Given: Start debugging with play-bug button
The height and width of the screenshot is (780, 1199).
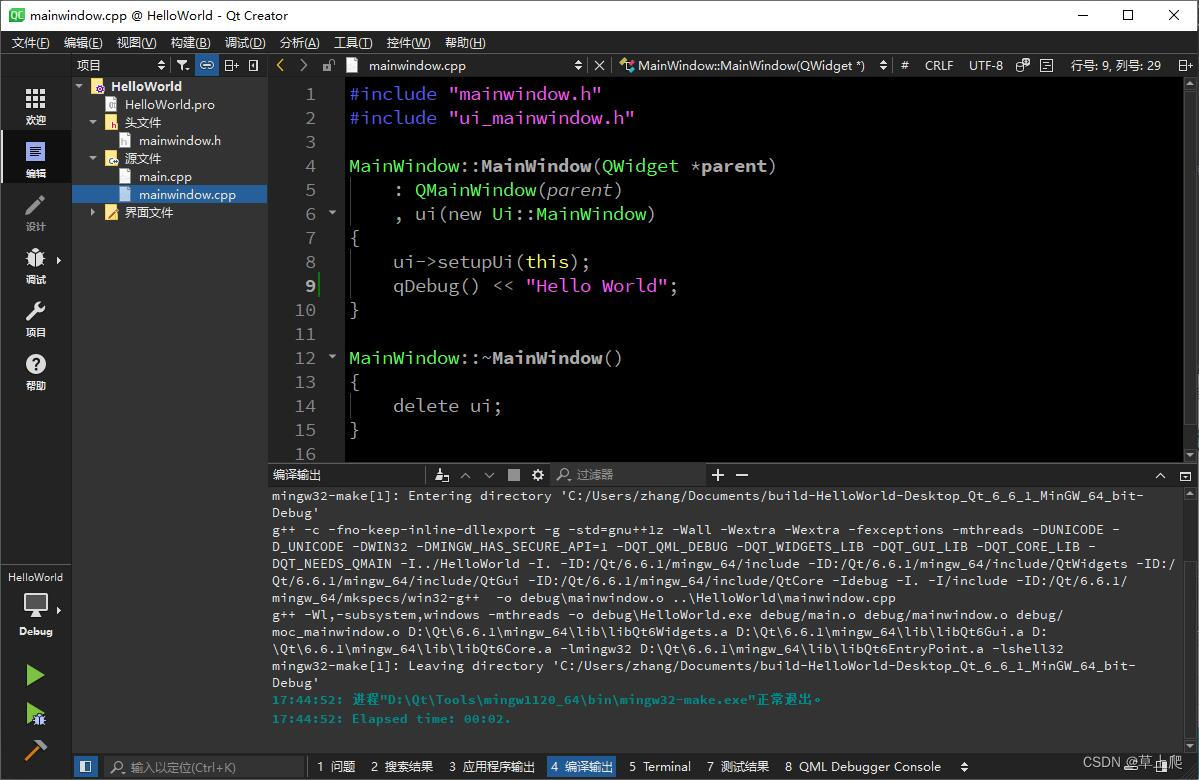Looking at the screenshot, I should pos(35,713).
